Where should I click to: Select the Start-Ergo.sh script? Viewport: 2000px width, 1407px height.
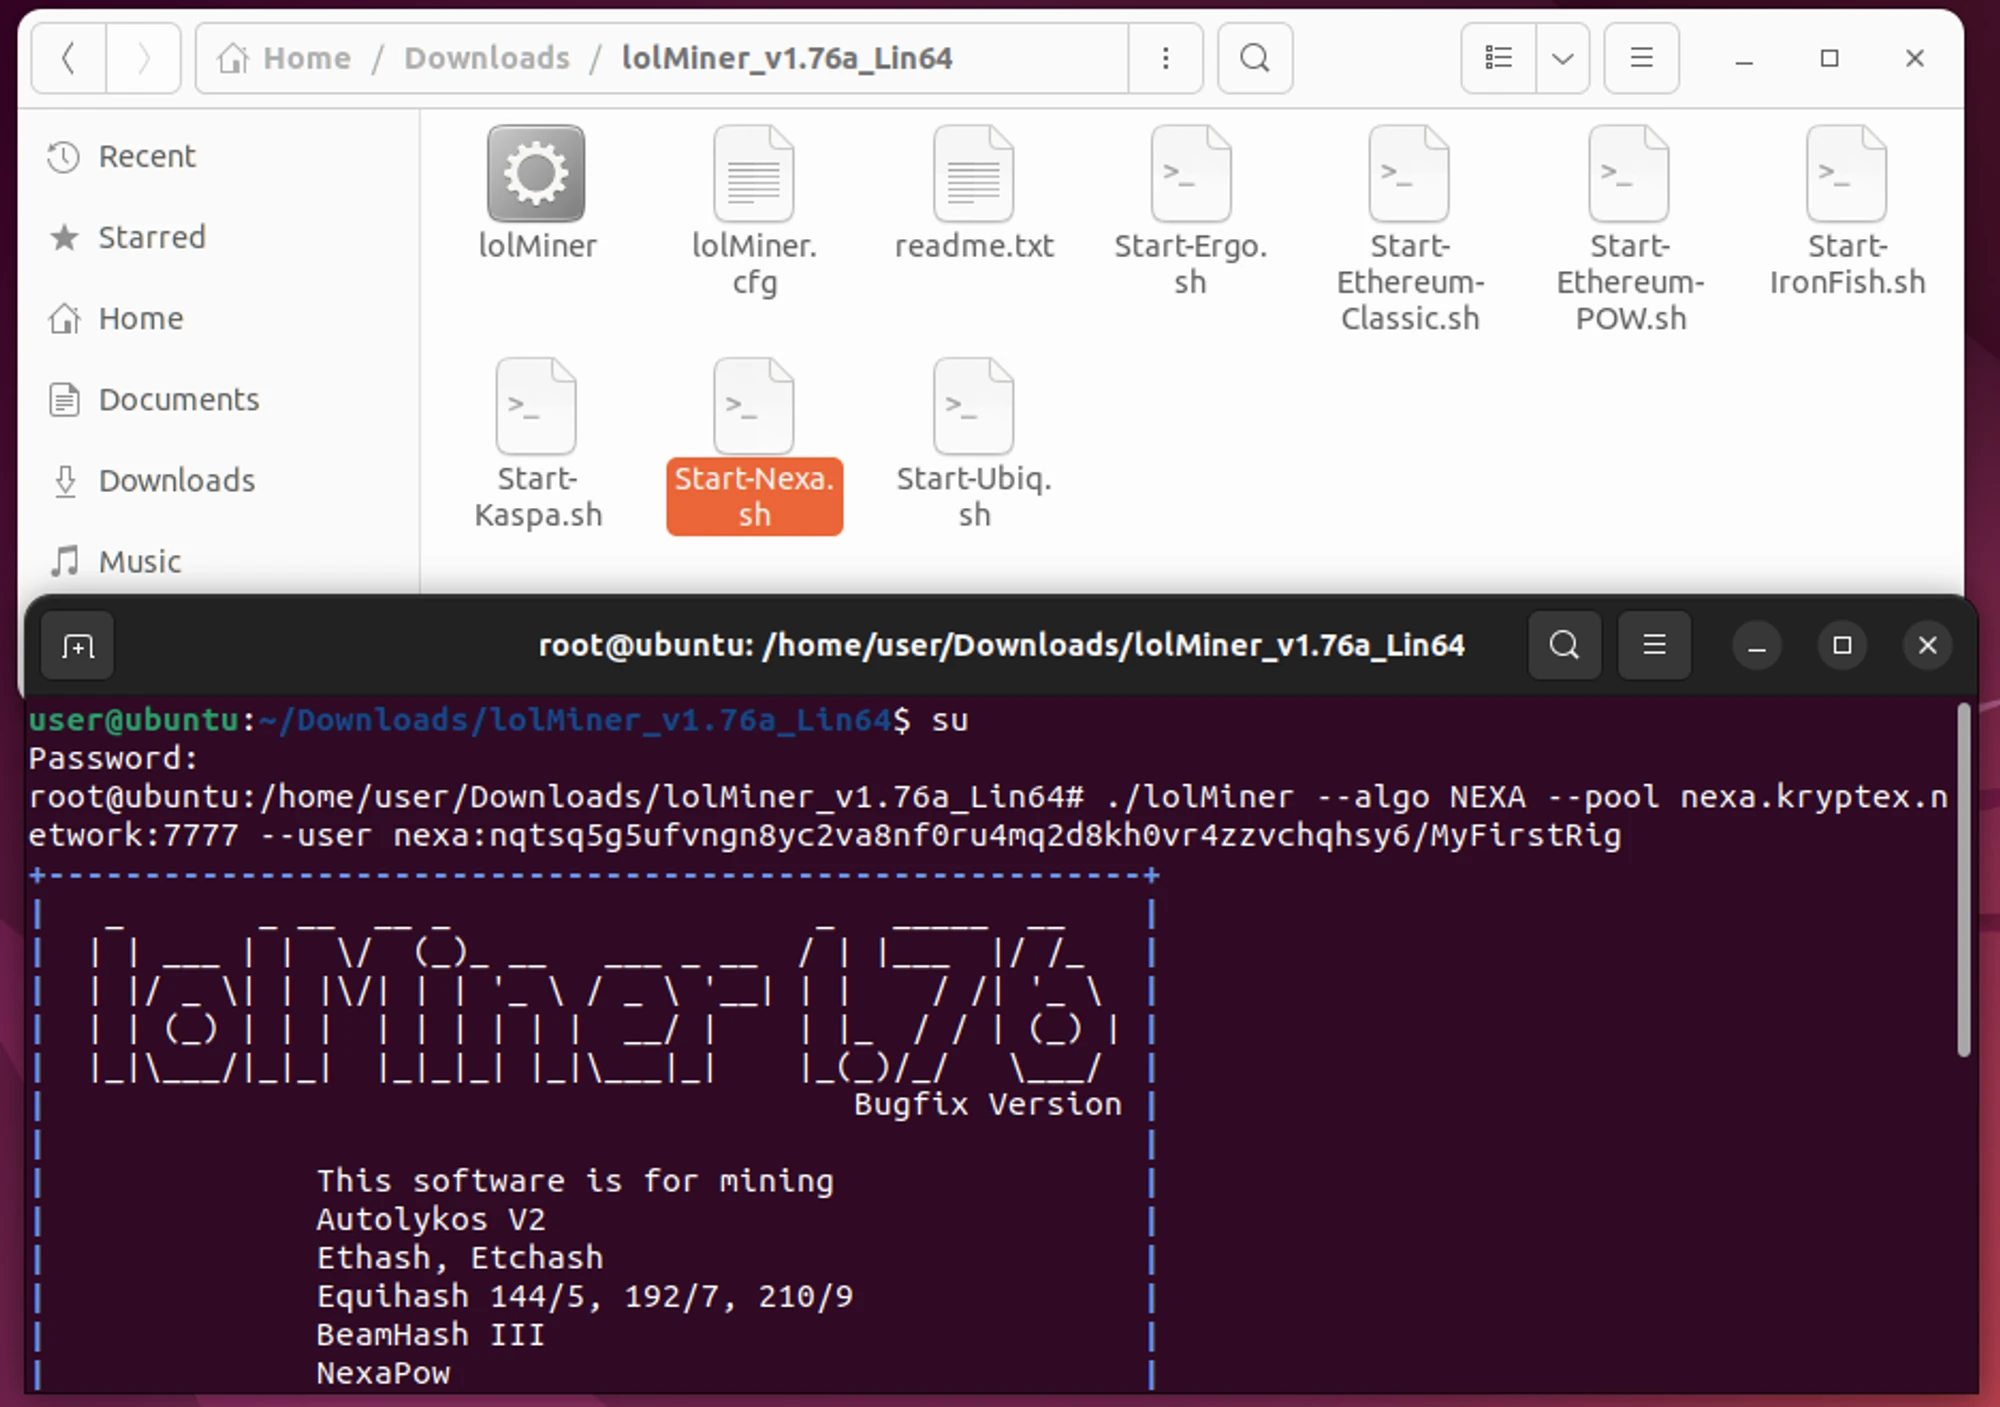coord(1190,174)
